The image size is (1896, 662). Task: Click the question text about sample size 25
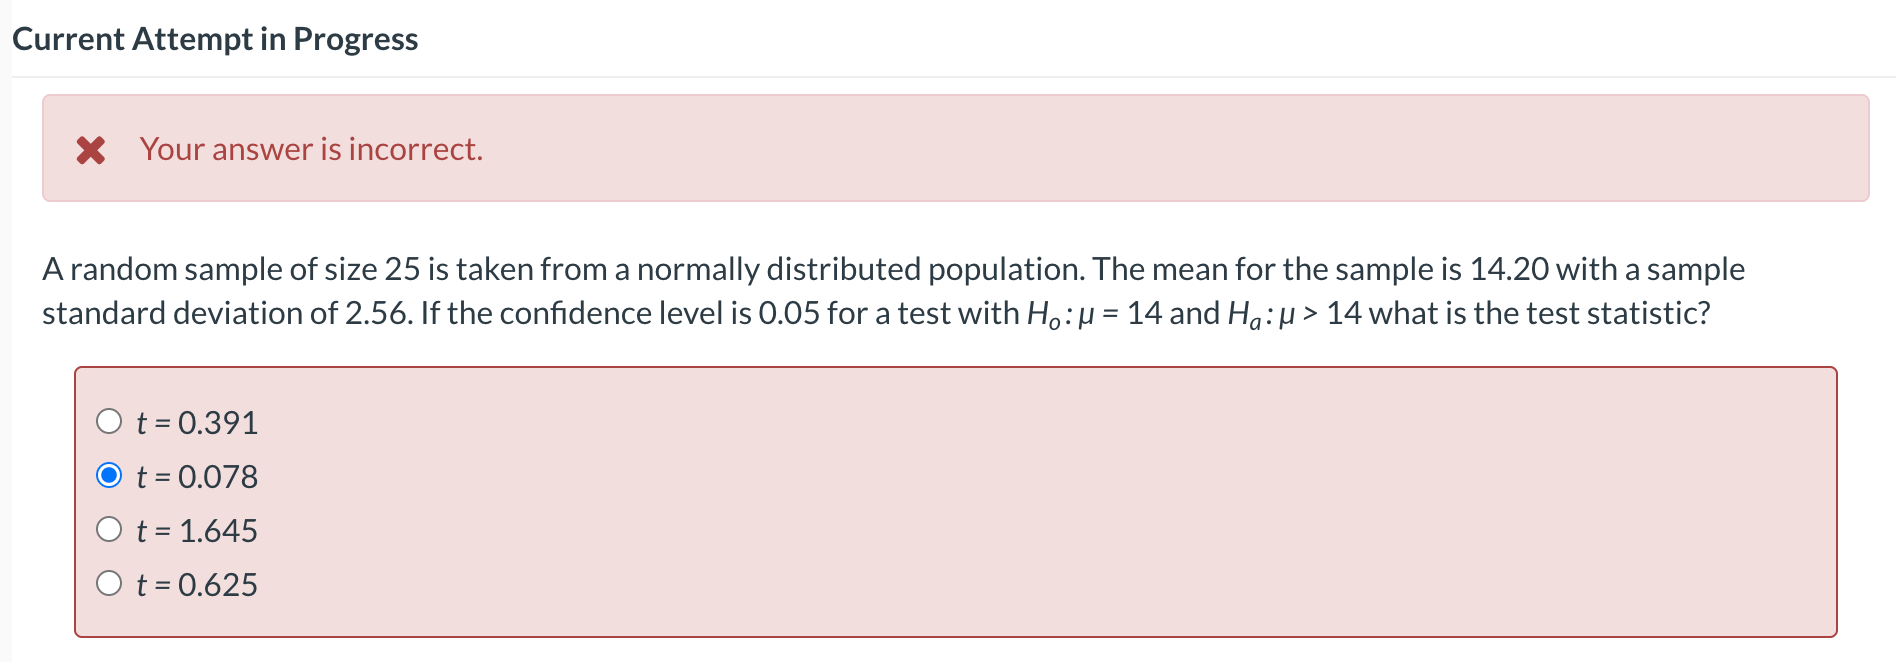coord(400,268)
